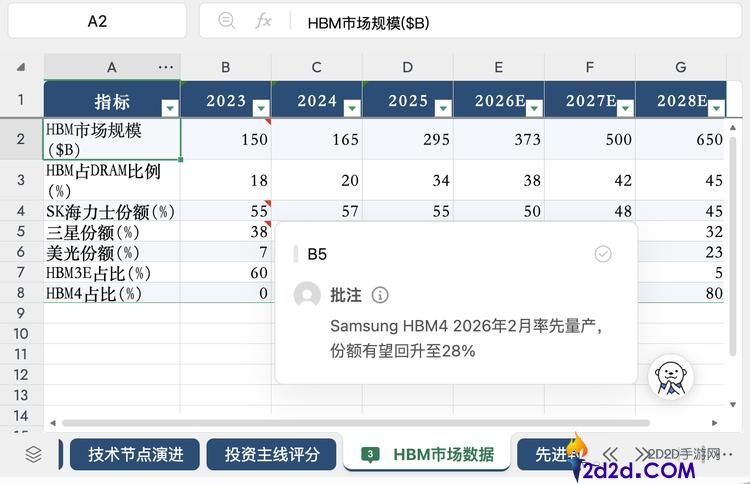The height and width of the screenshot is (484, 750).
Task: Select row 9 header
Action: point(21,313)
